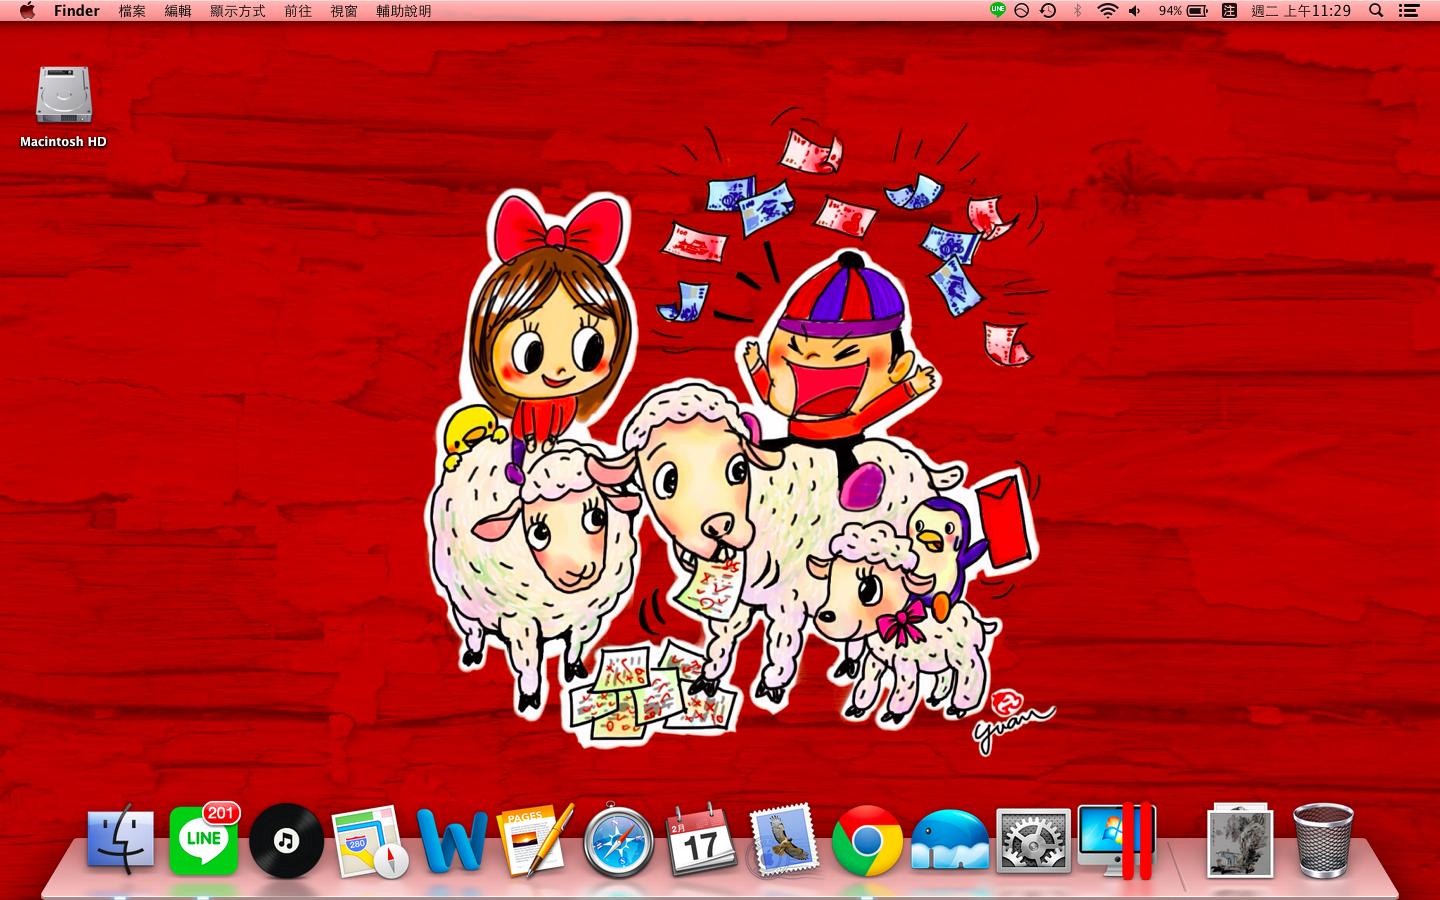Open the Time Machine menu bar icon
This screenshot has height=900, width=1440.
coord(1048,11)
